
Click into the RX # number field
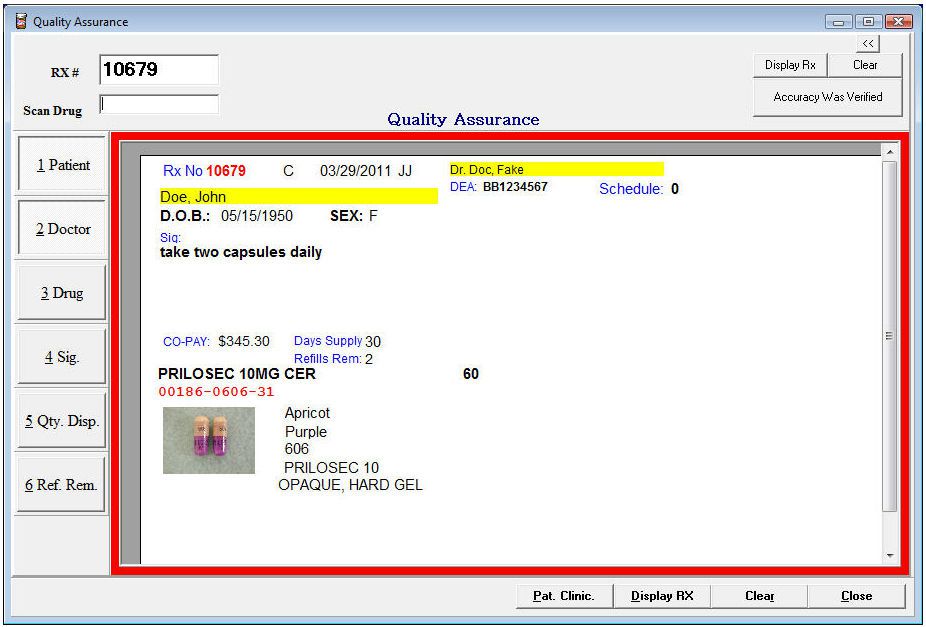point(159,70)
